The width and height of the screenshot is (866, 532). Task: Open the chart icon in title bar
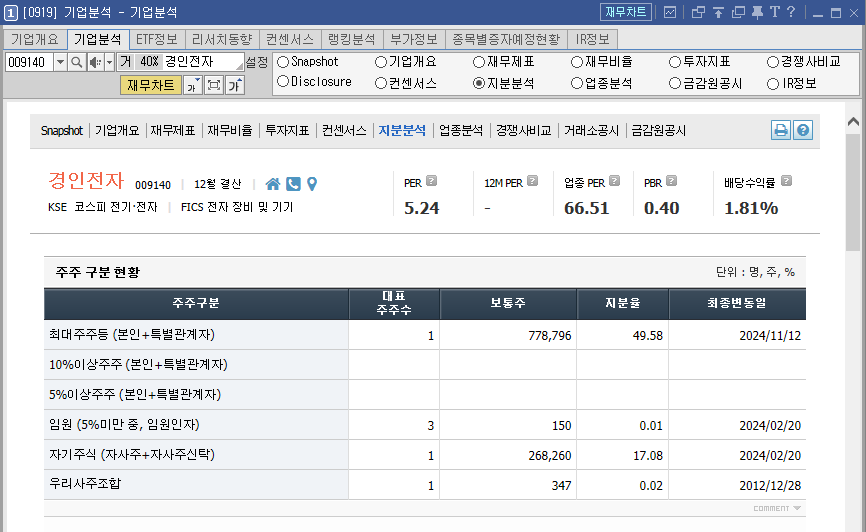click(670, 12)
